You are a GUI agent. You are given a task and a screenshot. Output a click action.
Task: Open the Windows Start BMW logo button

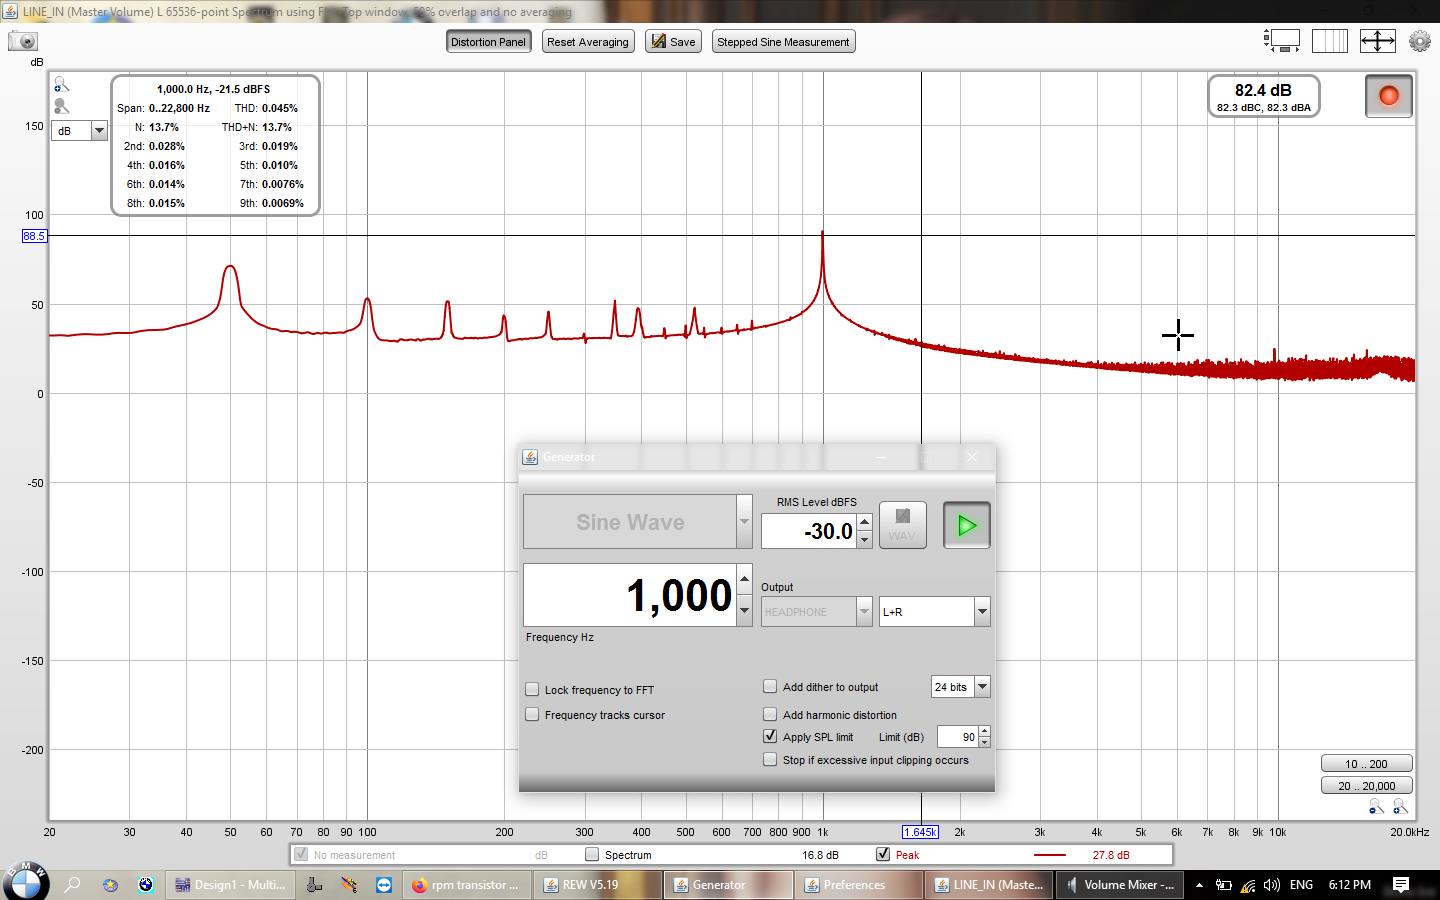tap(25, 883)
